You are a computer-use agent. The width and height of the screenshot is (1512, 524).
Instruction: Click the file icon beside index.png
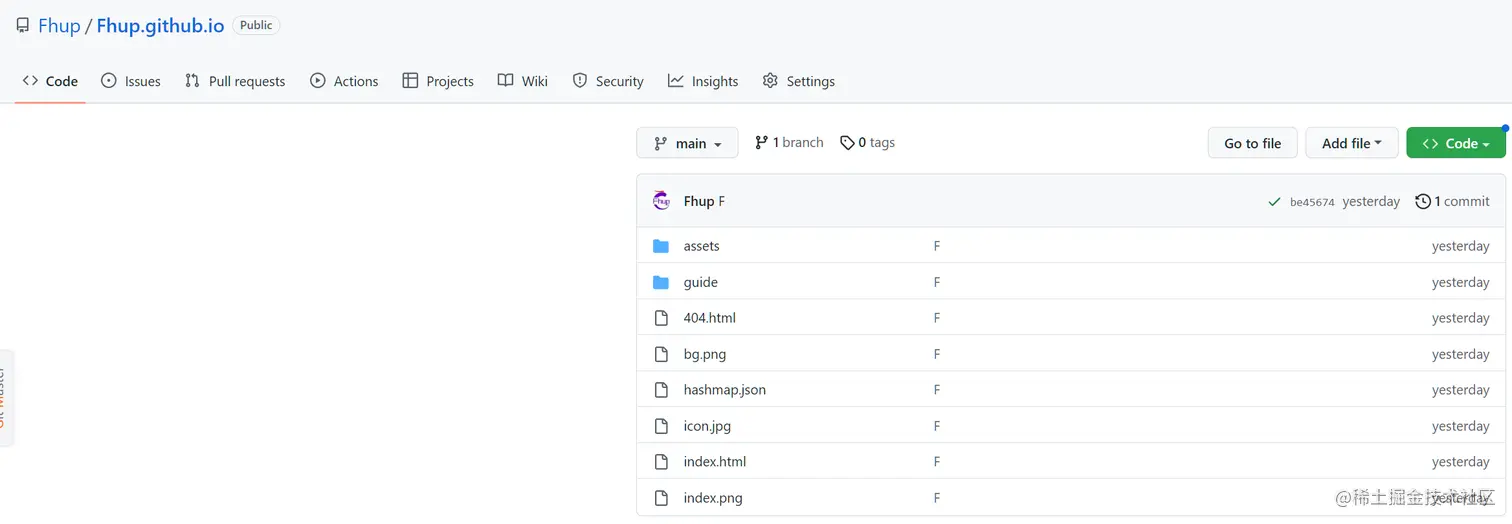click(661, 498)
